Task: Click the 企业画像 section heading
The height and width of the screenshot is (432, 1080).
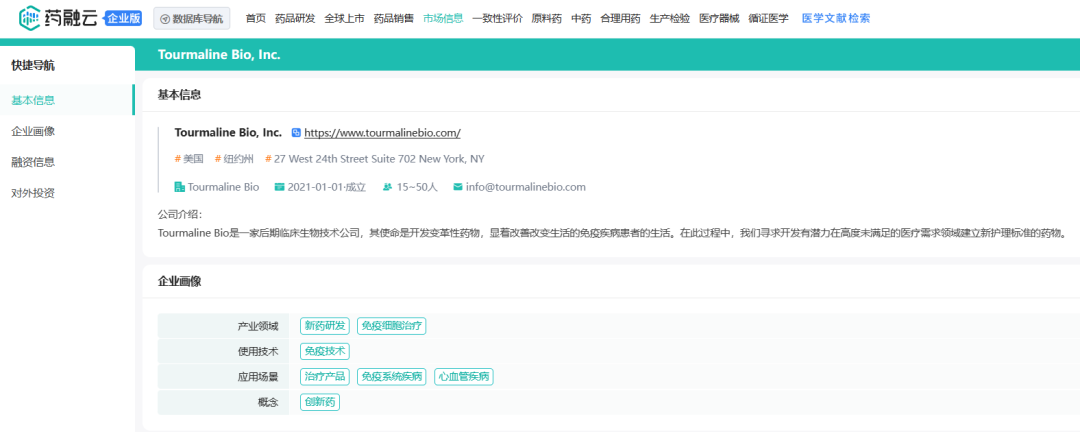Action: (x=180, y=281)
